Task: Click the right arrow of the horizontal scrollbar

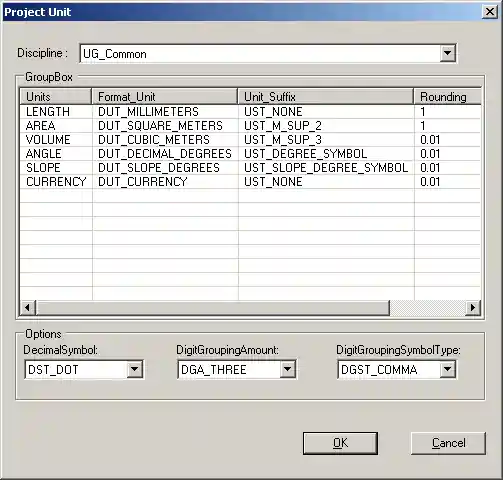Action: pos(473,307)
